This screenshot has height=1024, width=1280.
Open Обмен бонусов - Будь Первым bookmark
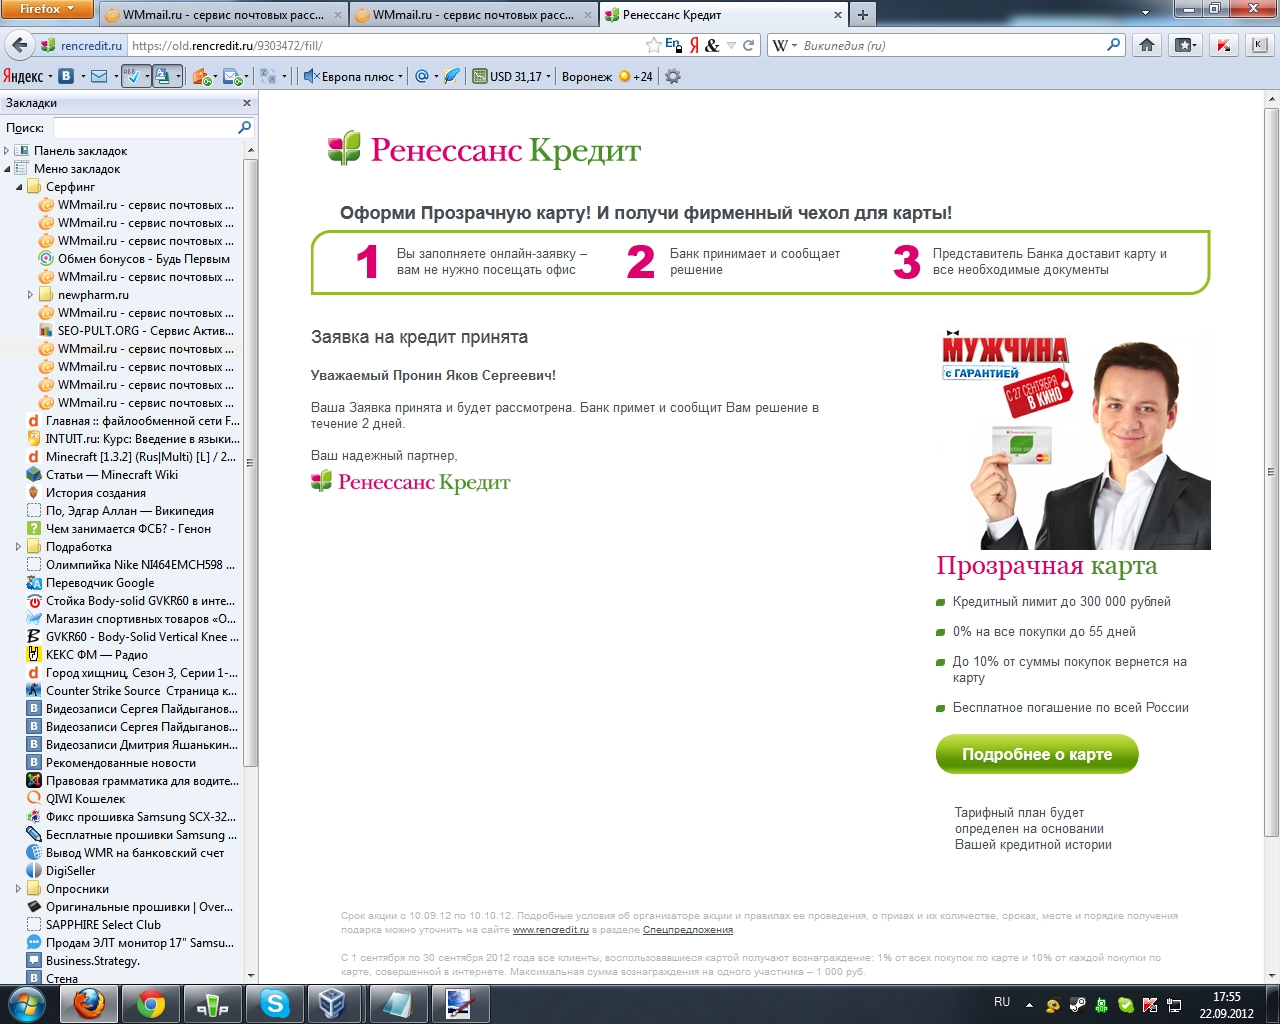tap(144, 259)
